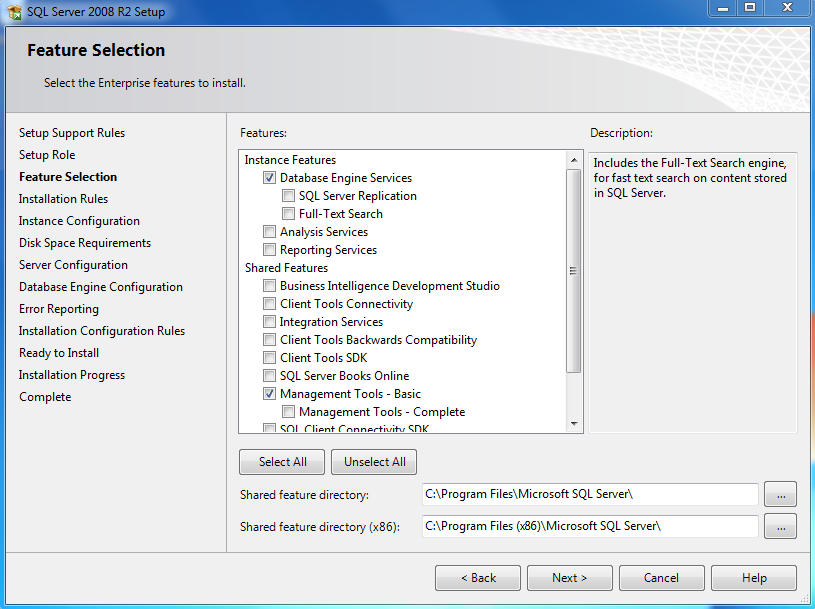Uncheck Database Engine Services checkbox
Viewport: 815px width, 609px height.
[269, 178]
